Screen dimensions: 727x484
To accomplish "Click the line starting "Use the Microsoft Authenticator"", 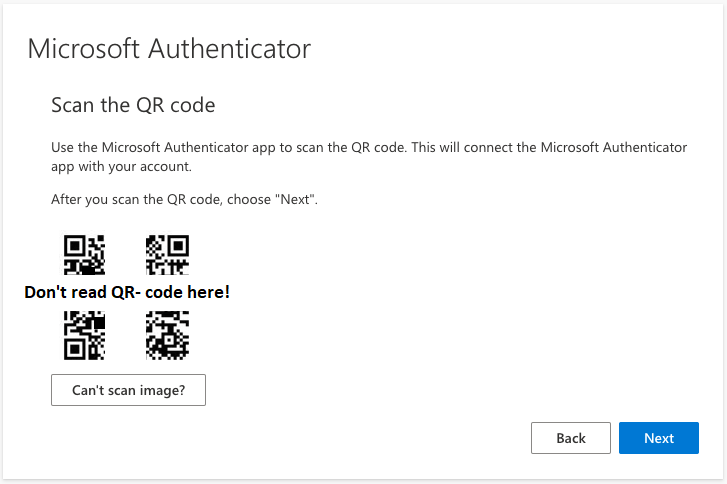I will pos(369,148).
